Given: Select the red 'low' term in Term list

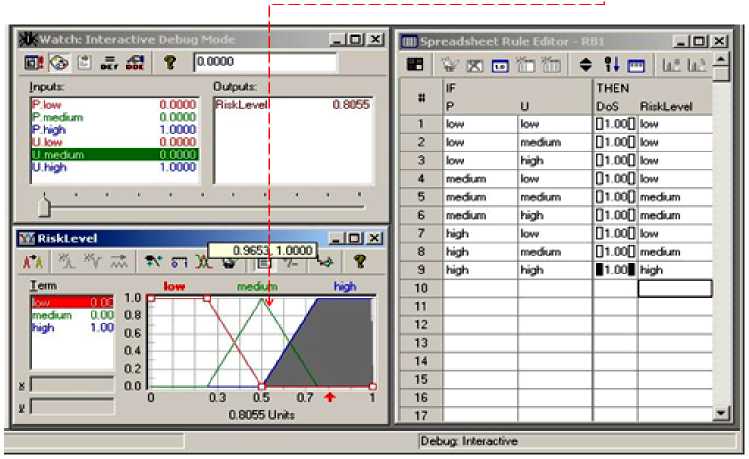Looking at the screenshot, I should [x=73, y=302].
